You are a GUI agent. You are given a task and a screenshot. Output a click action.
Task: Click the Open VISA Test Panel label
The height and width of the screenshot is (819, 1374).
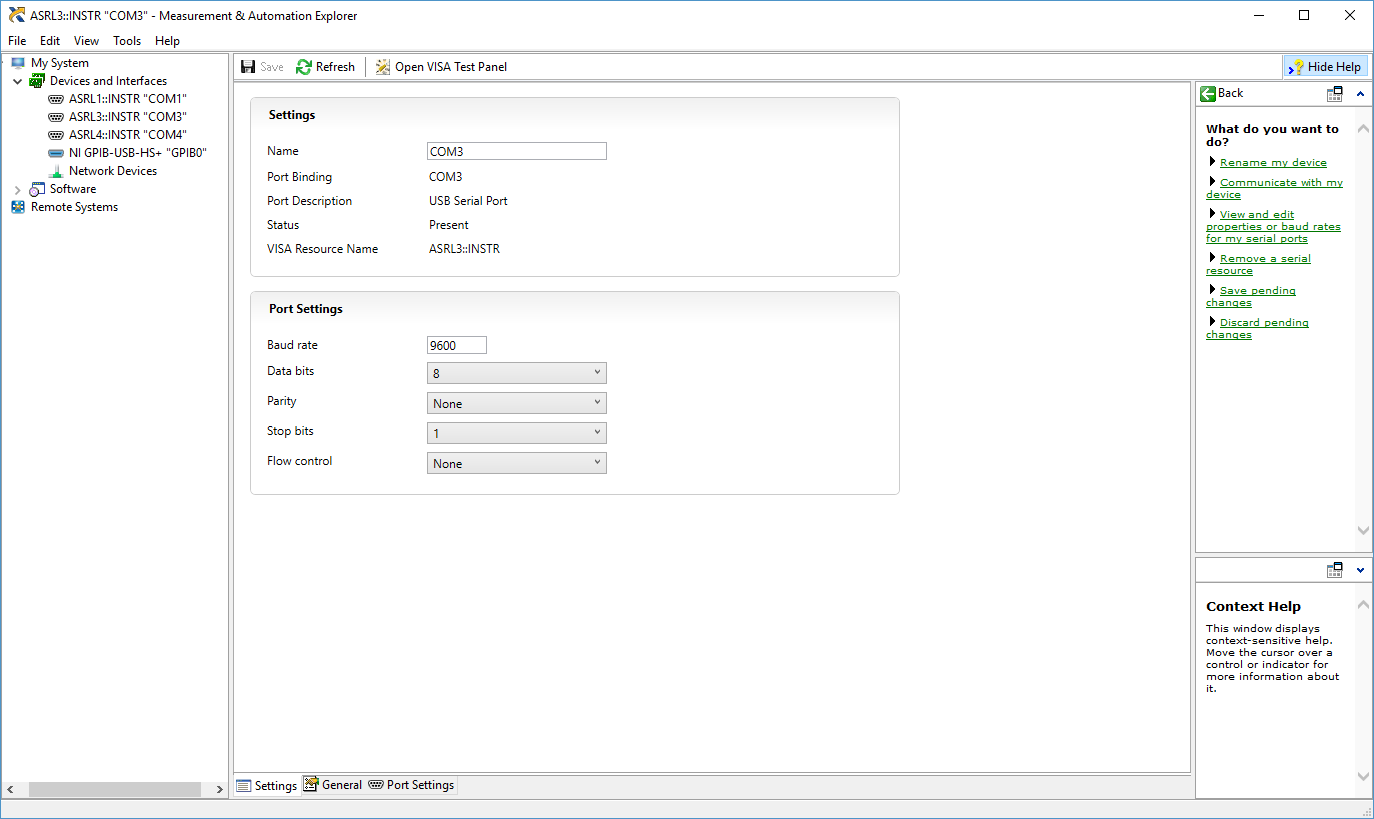451,67
